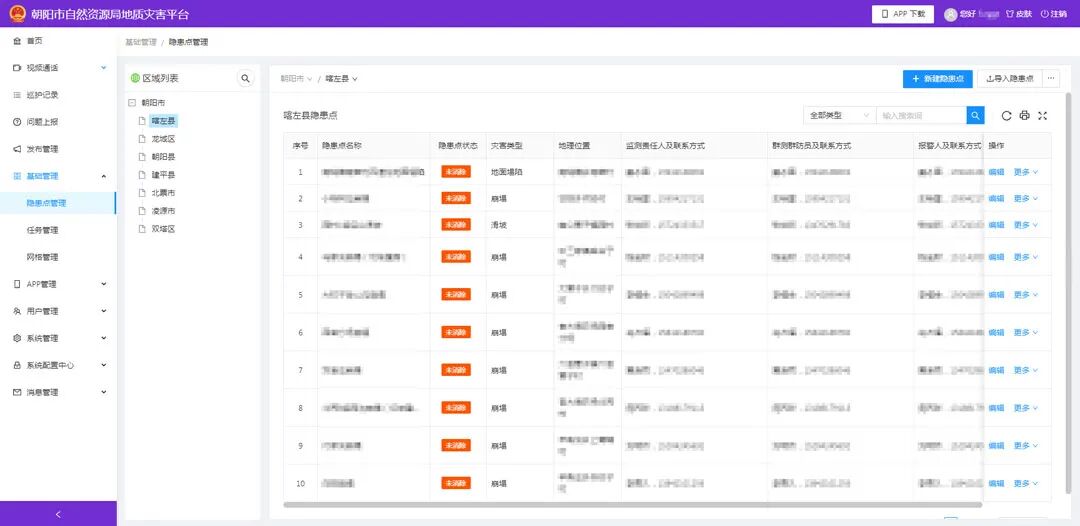Click the green 区域列表 globe icon
This screenshot has width=1080, height=526.
coord(135,78)
